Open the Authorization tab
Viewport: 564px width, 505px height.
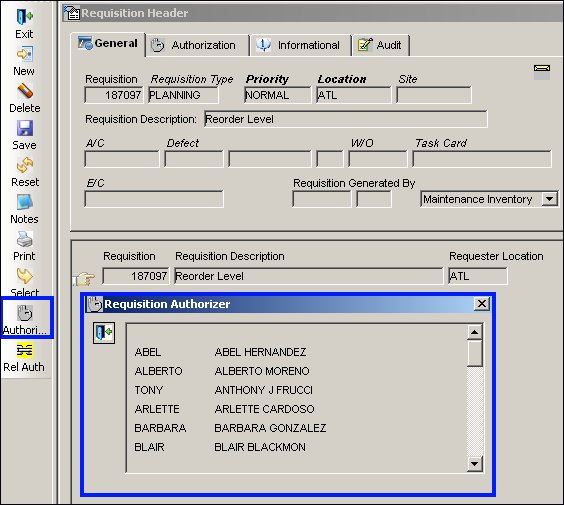(x=197, y=45)
